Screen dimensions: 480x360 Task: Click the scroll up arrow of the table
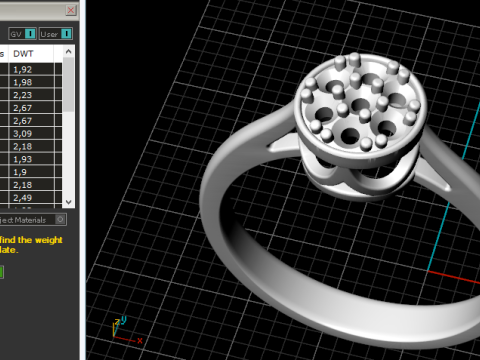(x=68, y=52)
